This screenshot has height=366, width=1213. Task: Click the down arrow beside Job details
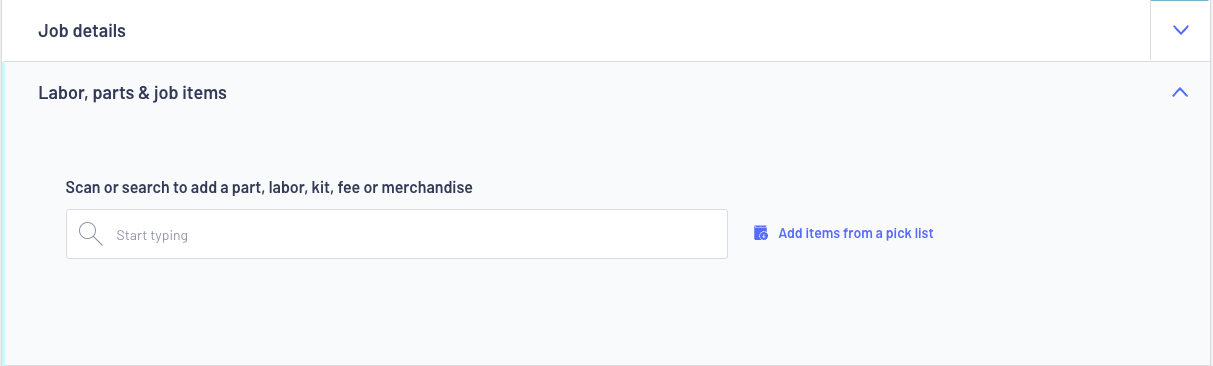coord(1180,30)
